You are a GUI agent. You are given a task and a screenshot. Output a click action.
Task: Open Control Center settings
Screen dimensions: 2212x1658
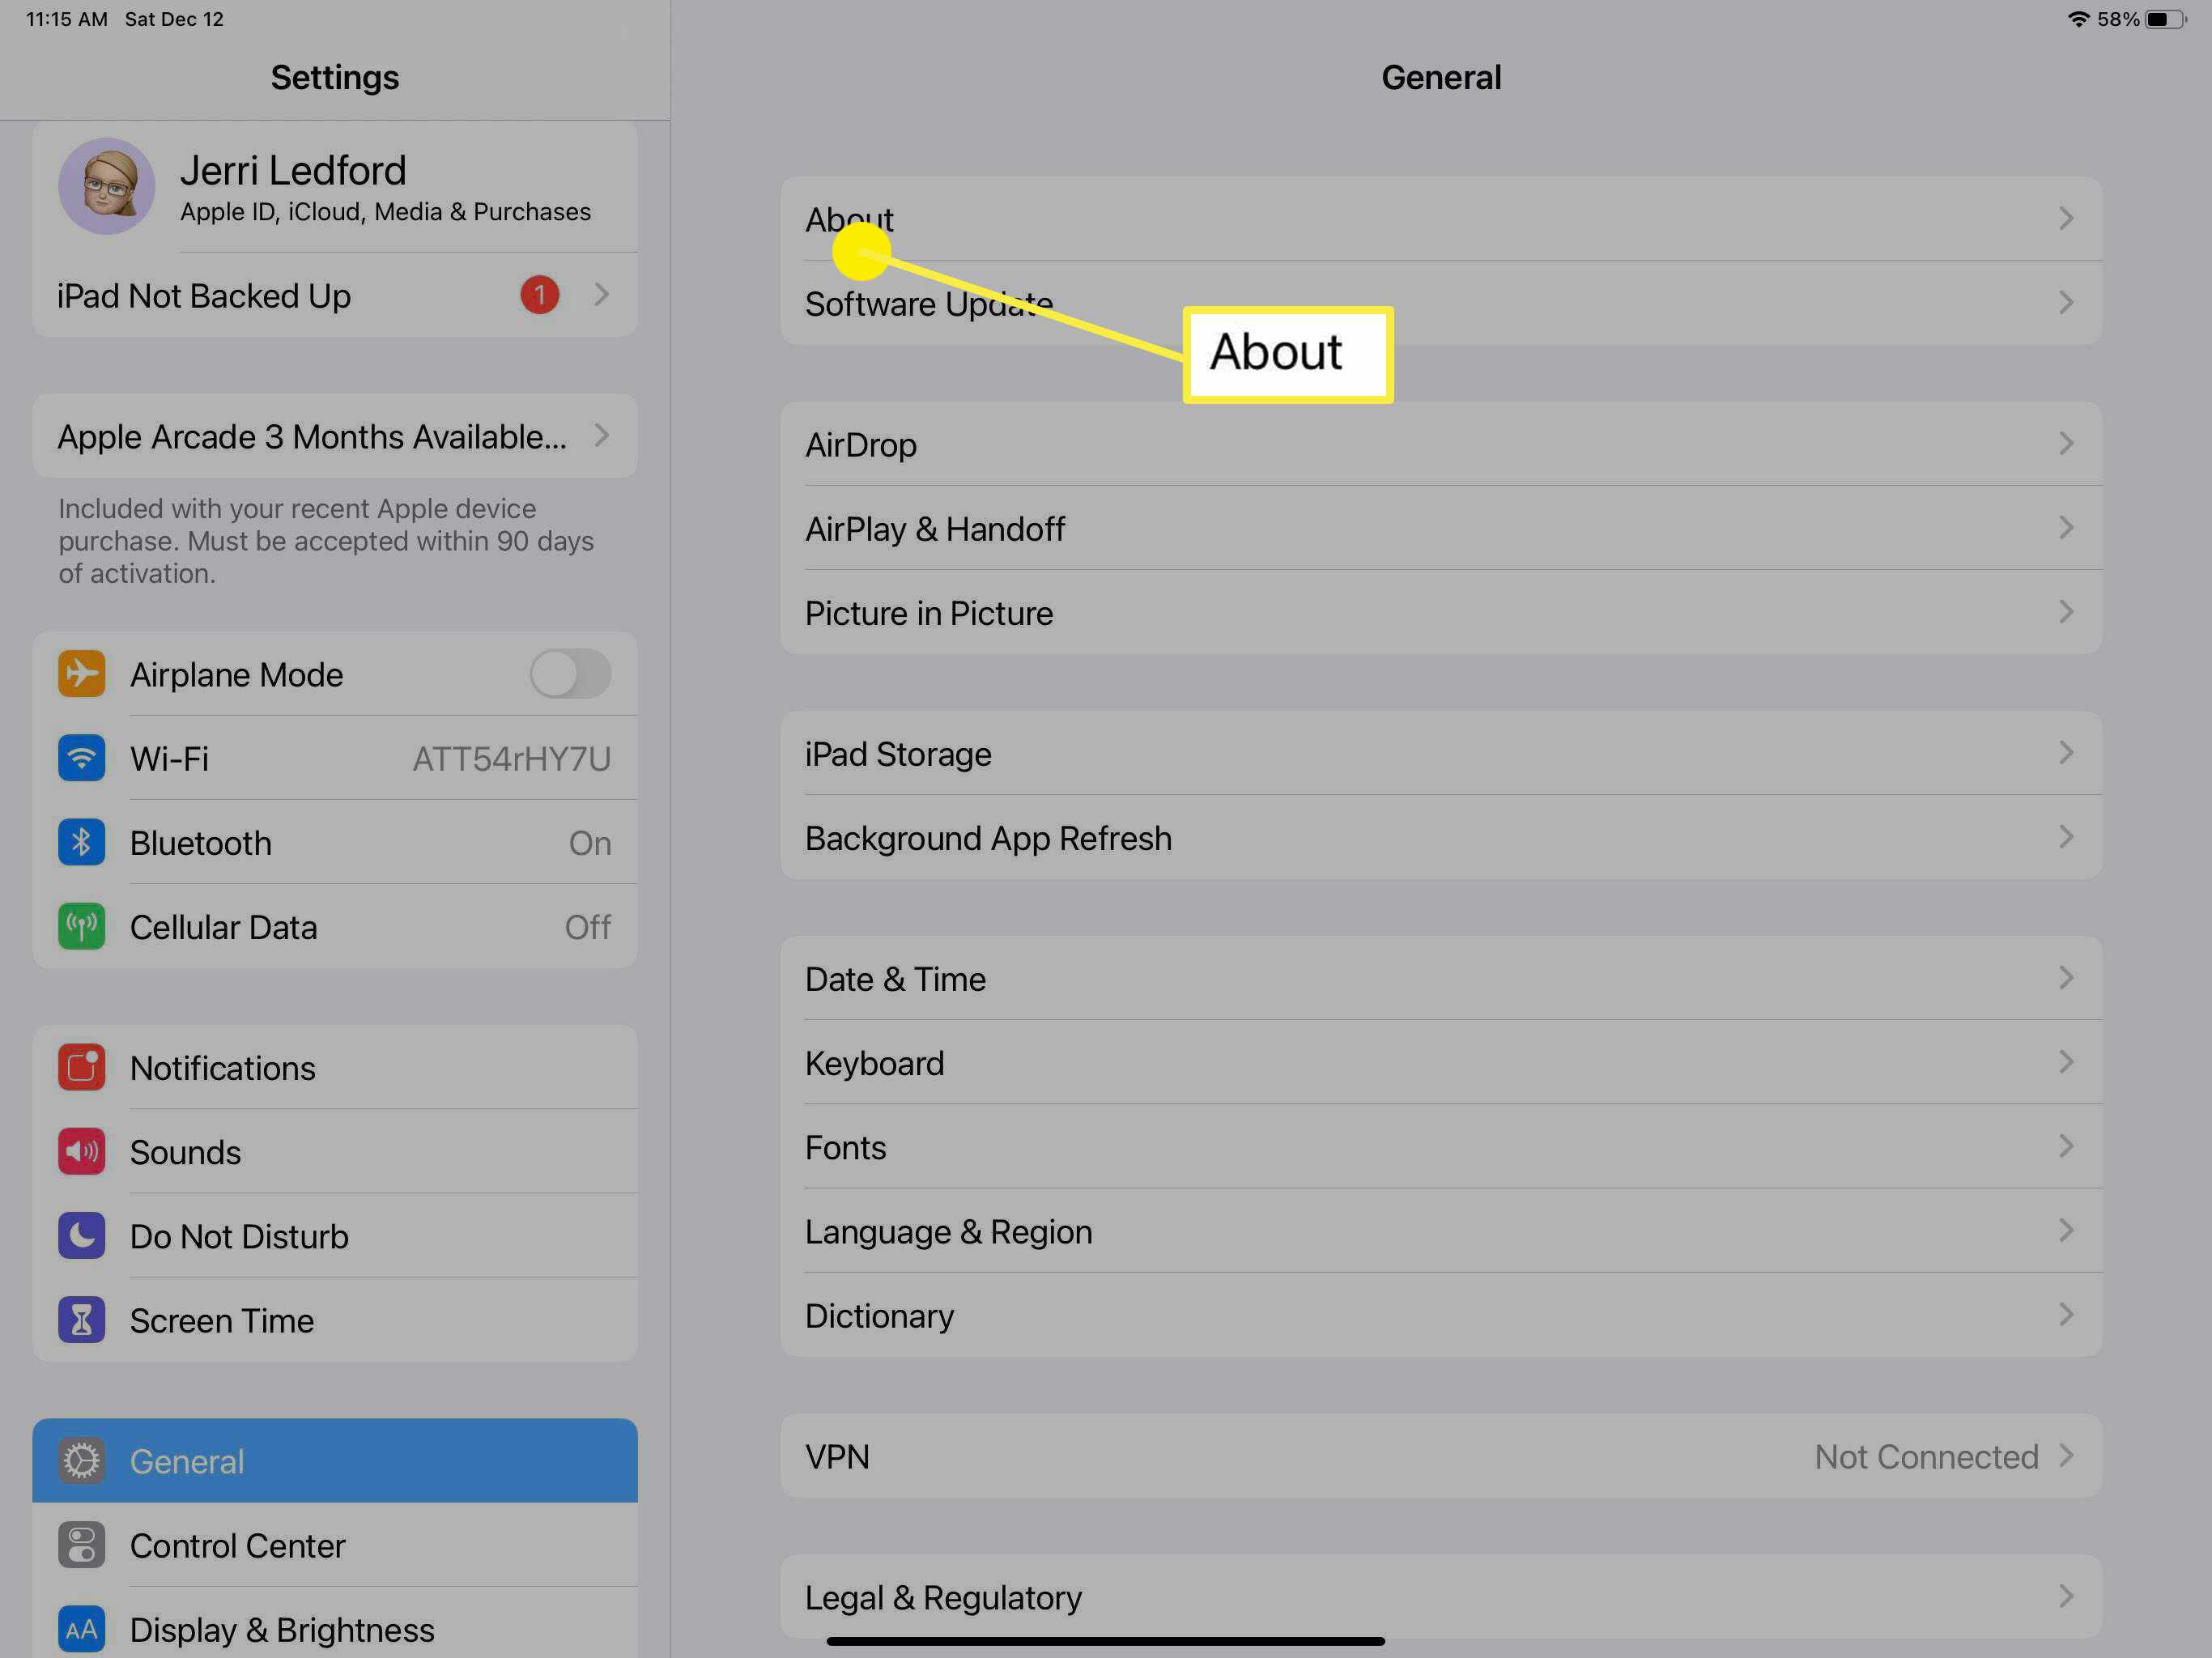(335, 1544)
